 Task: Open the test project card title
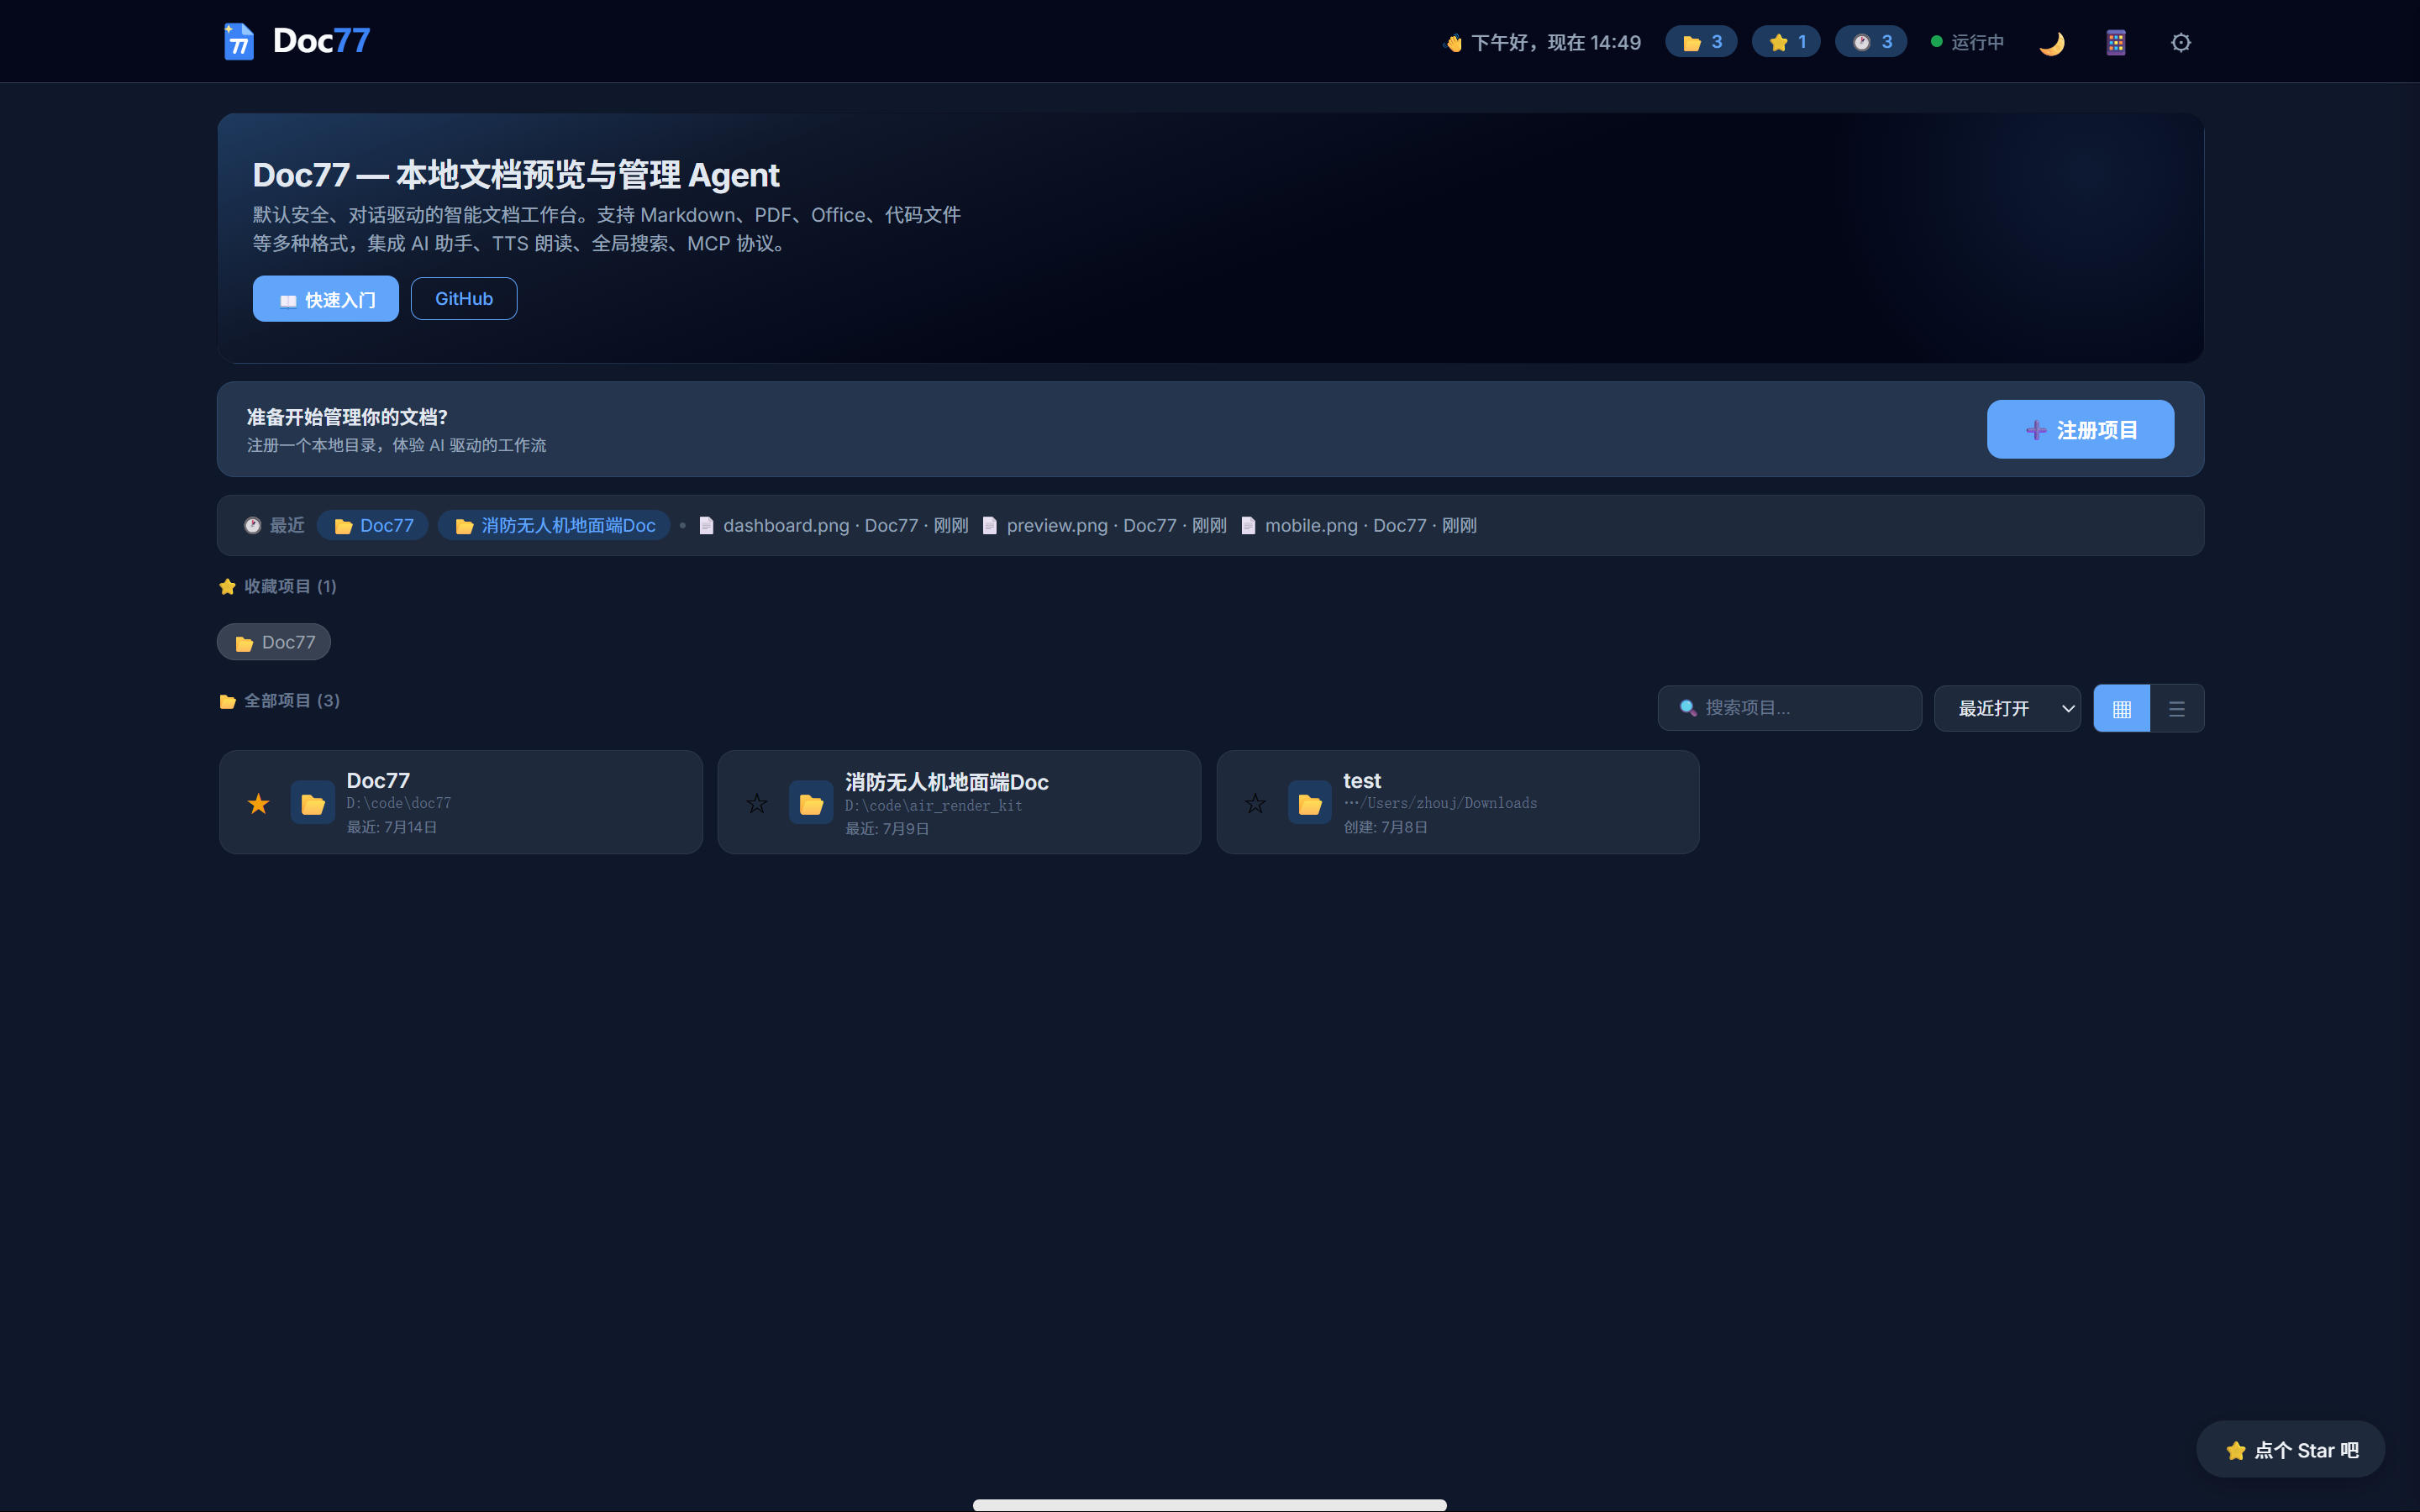(x=1361, y=780)
